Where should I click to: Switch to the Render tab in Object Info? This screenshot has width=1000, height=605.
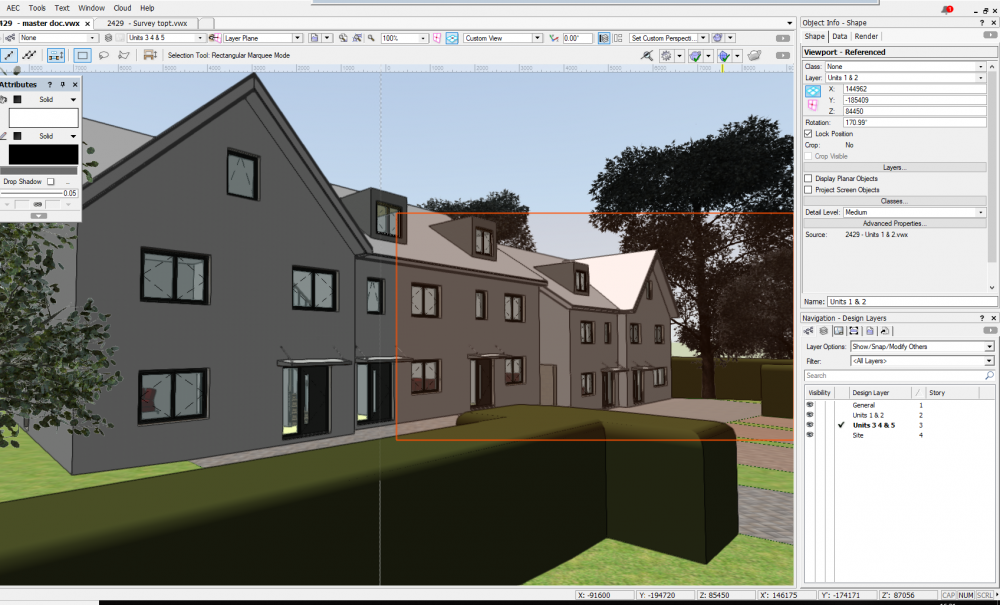coord(865,36)
